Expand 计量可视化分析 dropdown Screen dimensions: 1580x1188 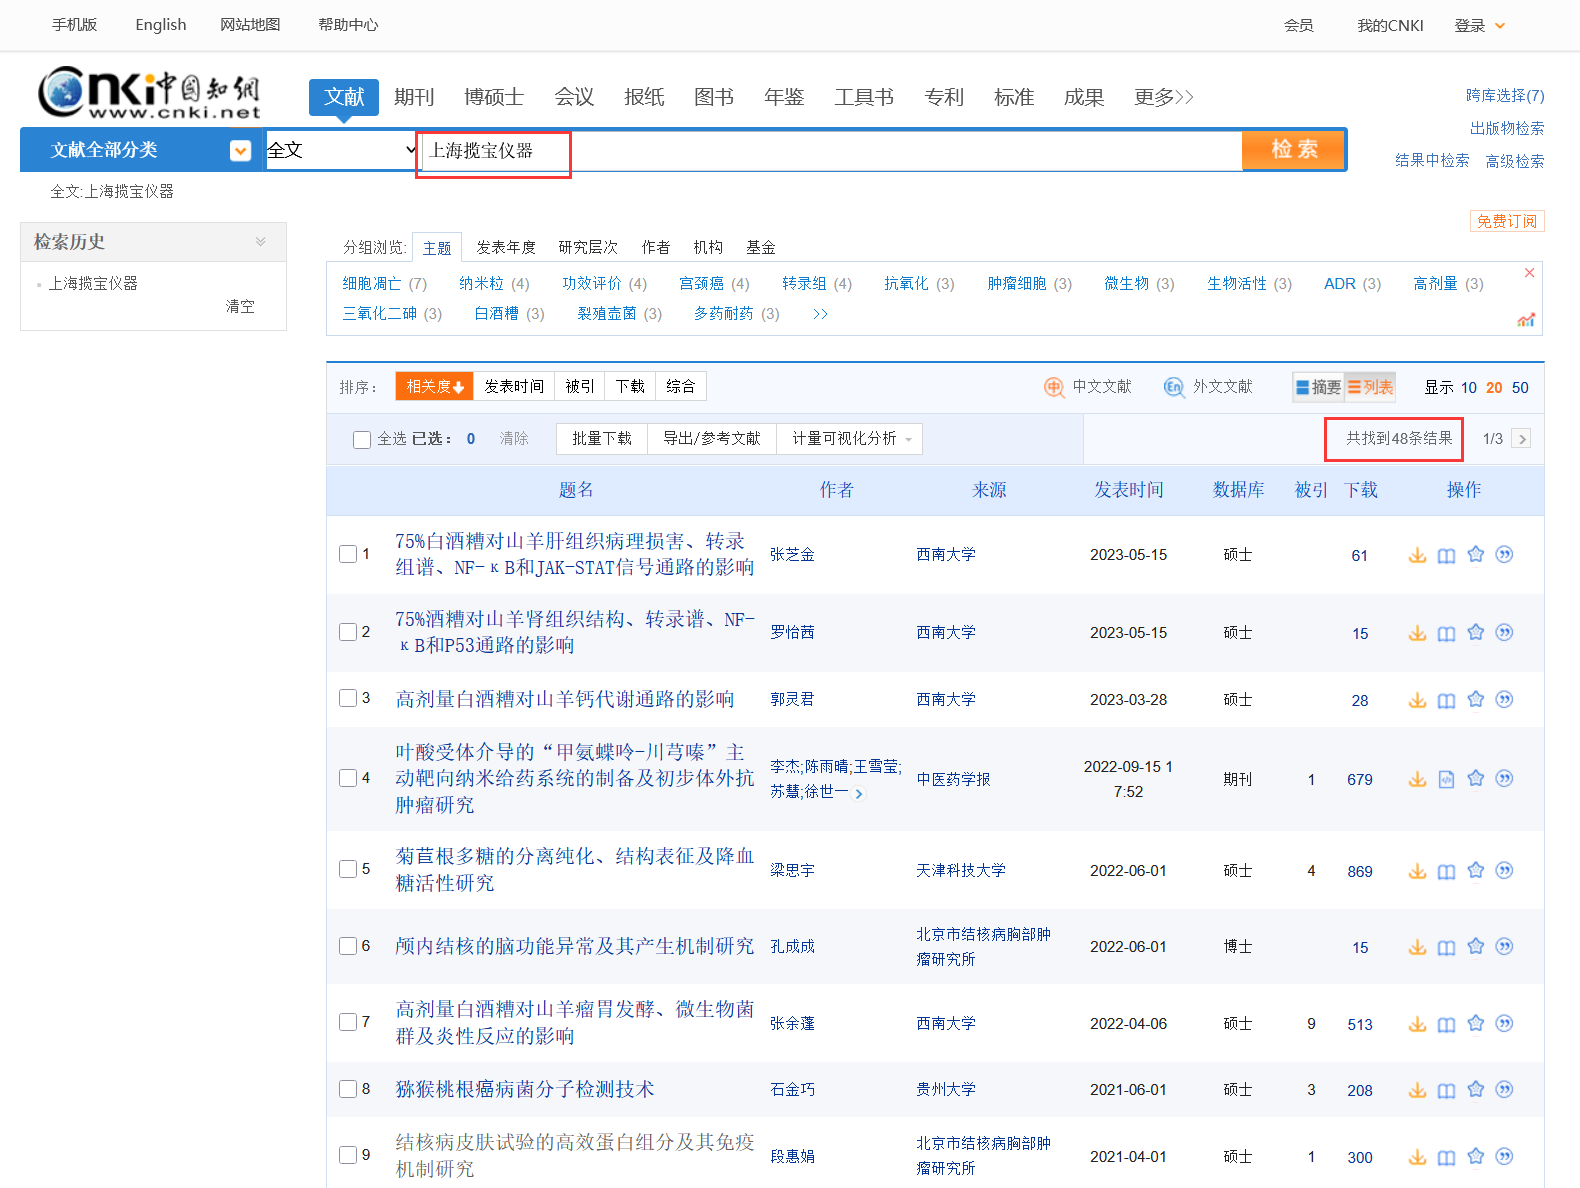852,439
